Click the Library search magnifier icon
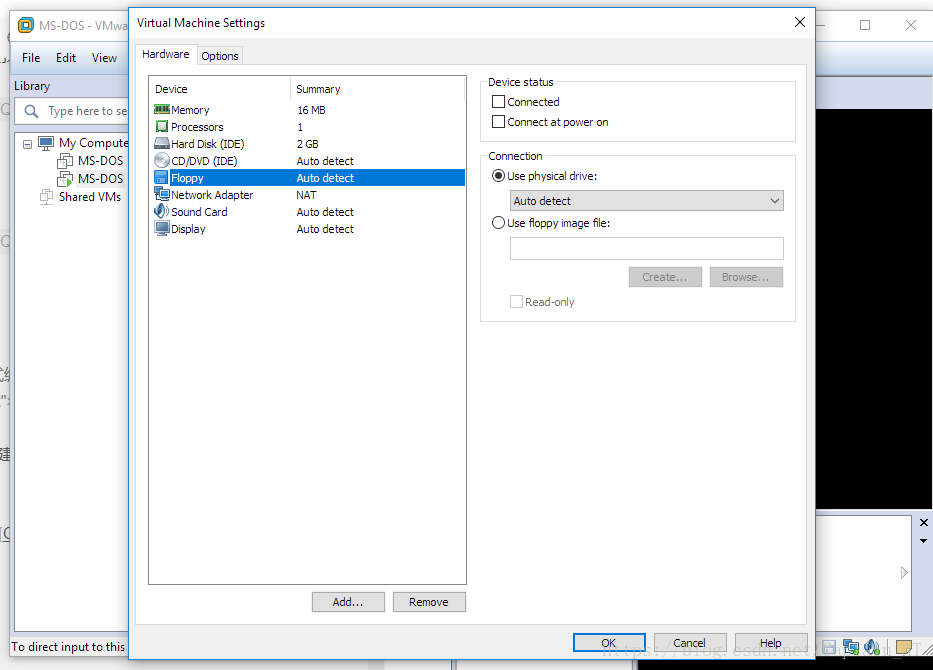The width and height of the screenshot is (933, 670). click(32, 111)
